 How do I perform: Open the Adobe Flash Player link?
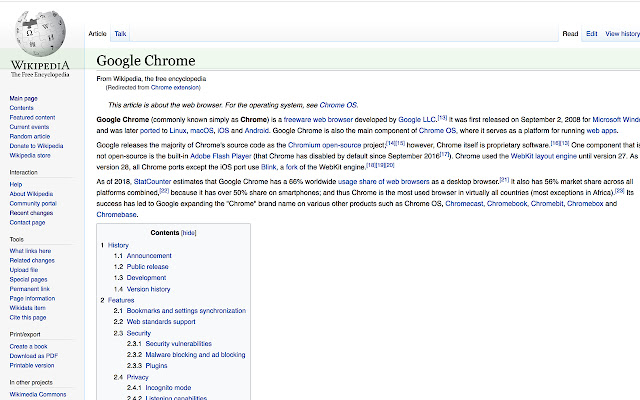[x=221, y=156]
